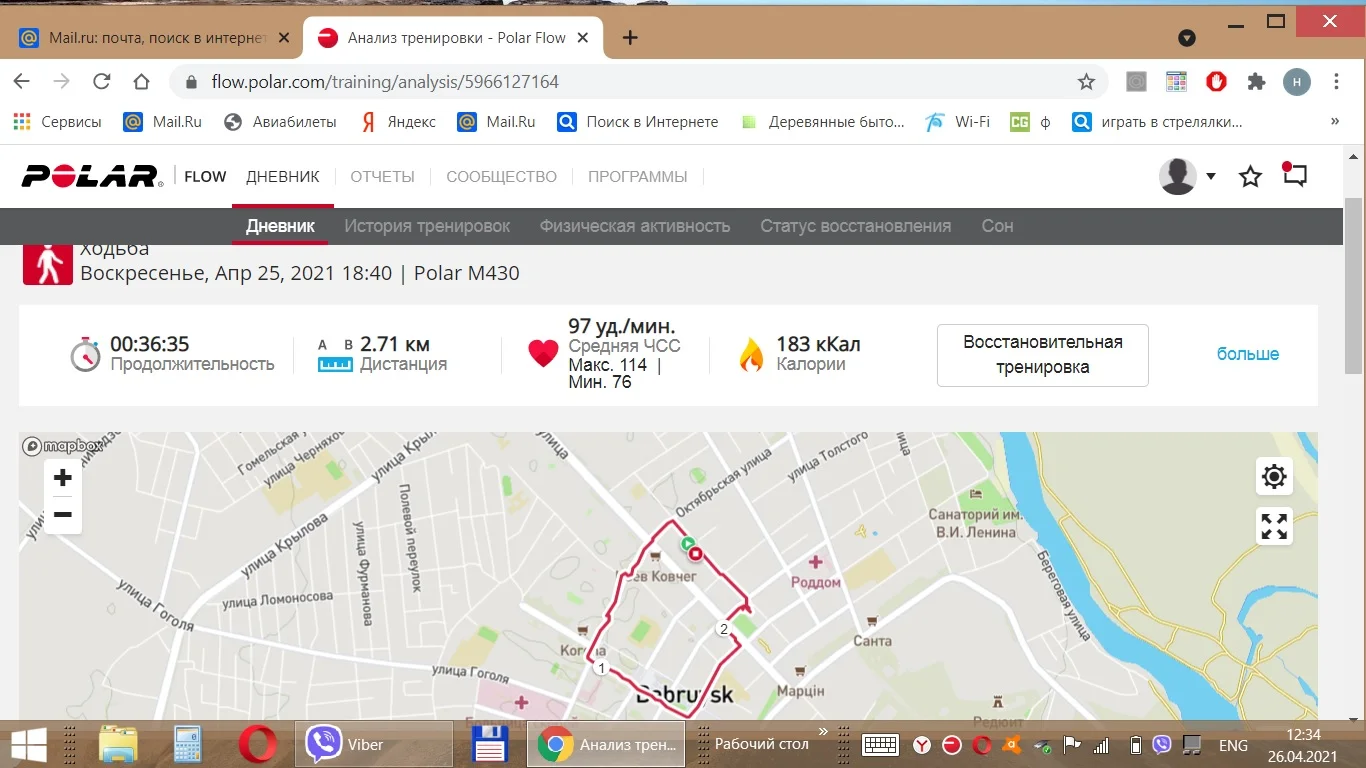The width and height of the screenshot is (1366, 768).
Task: Open Polar notifications icon
Action: coord(1295,175)
